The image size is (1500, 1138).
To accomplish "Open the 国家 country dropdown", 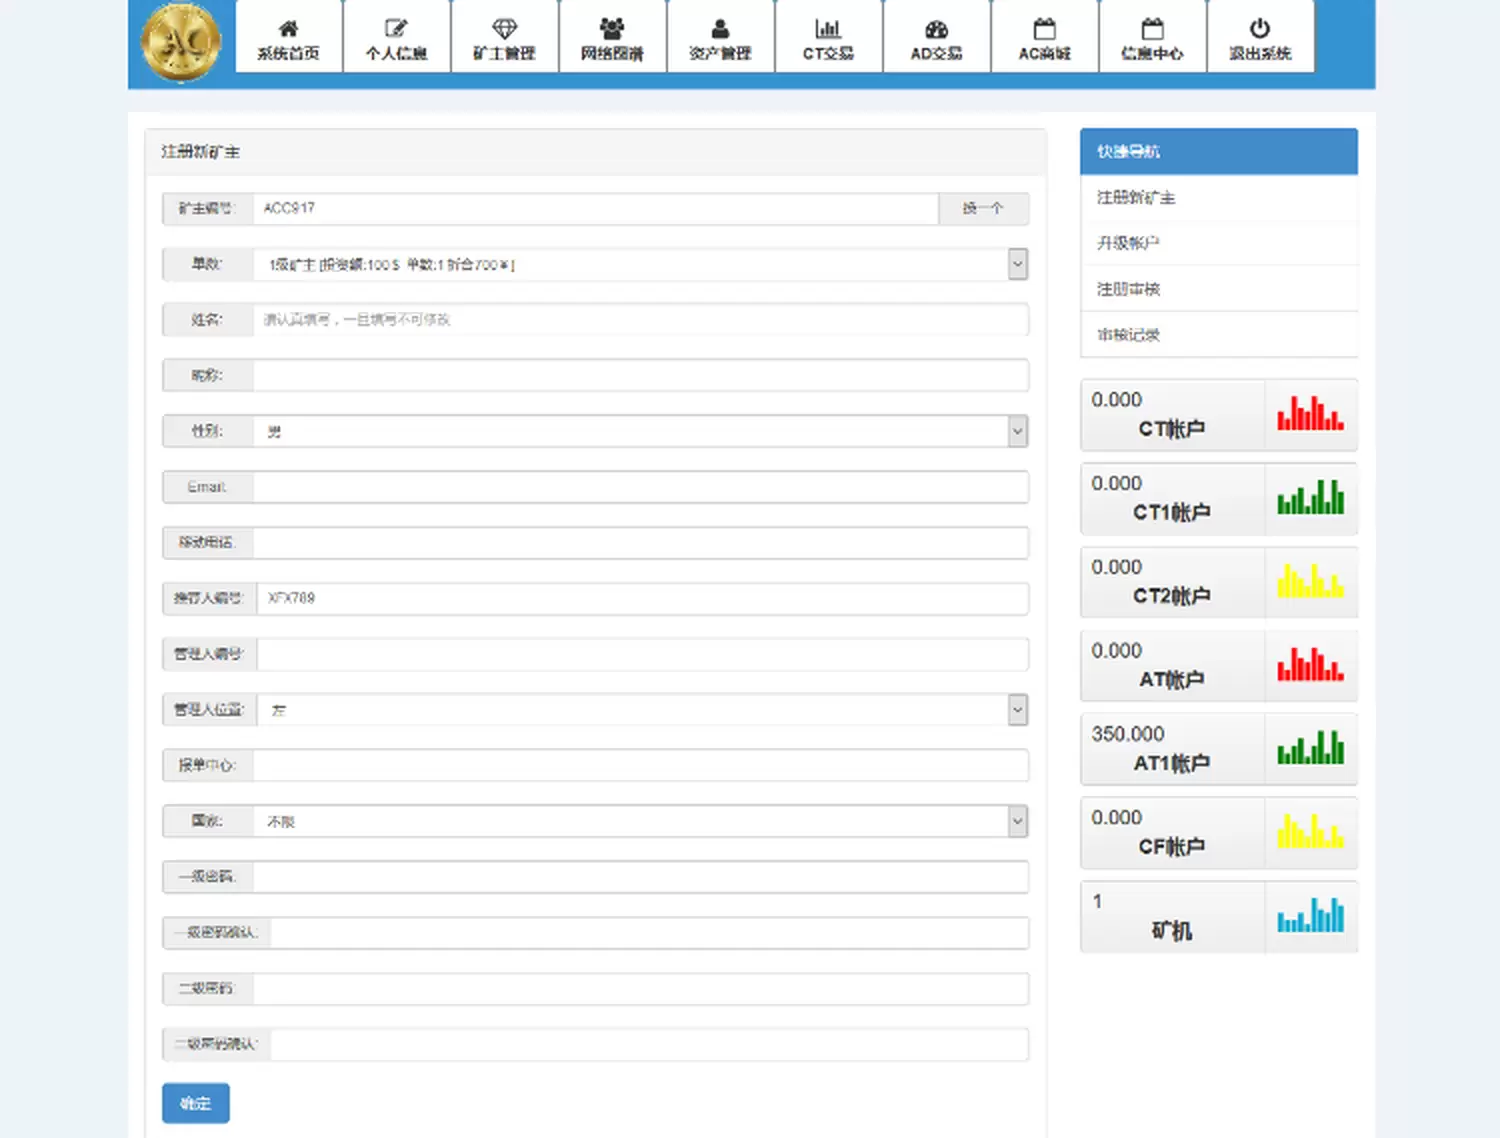I will coord(1017,821).
